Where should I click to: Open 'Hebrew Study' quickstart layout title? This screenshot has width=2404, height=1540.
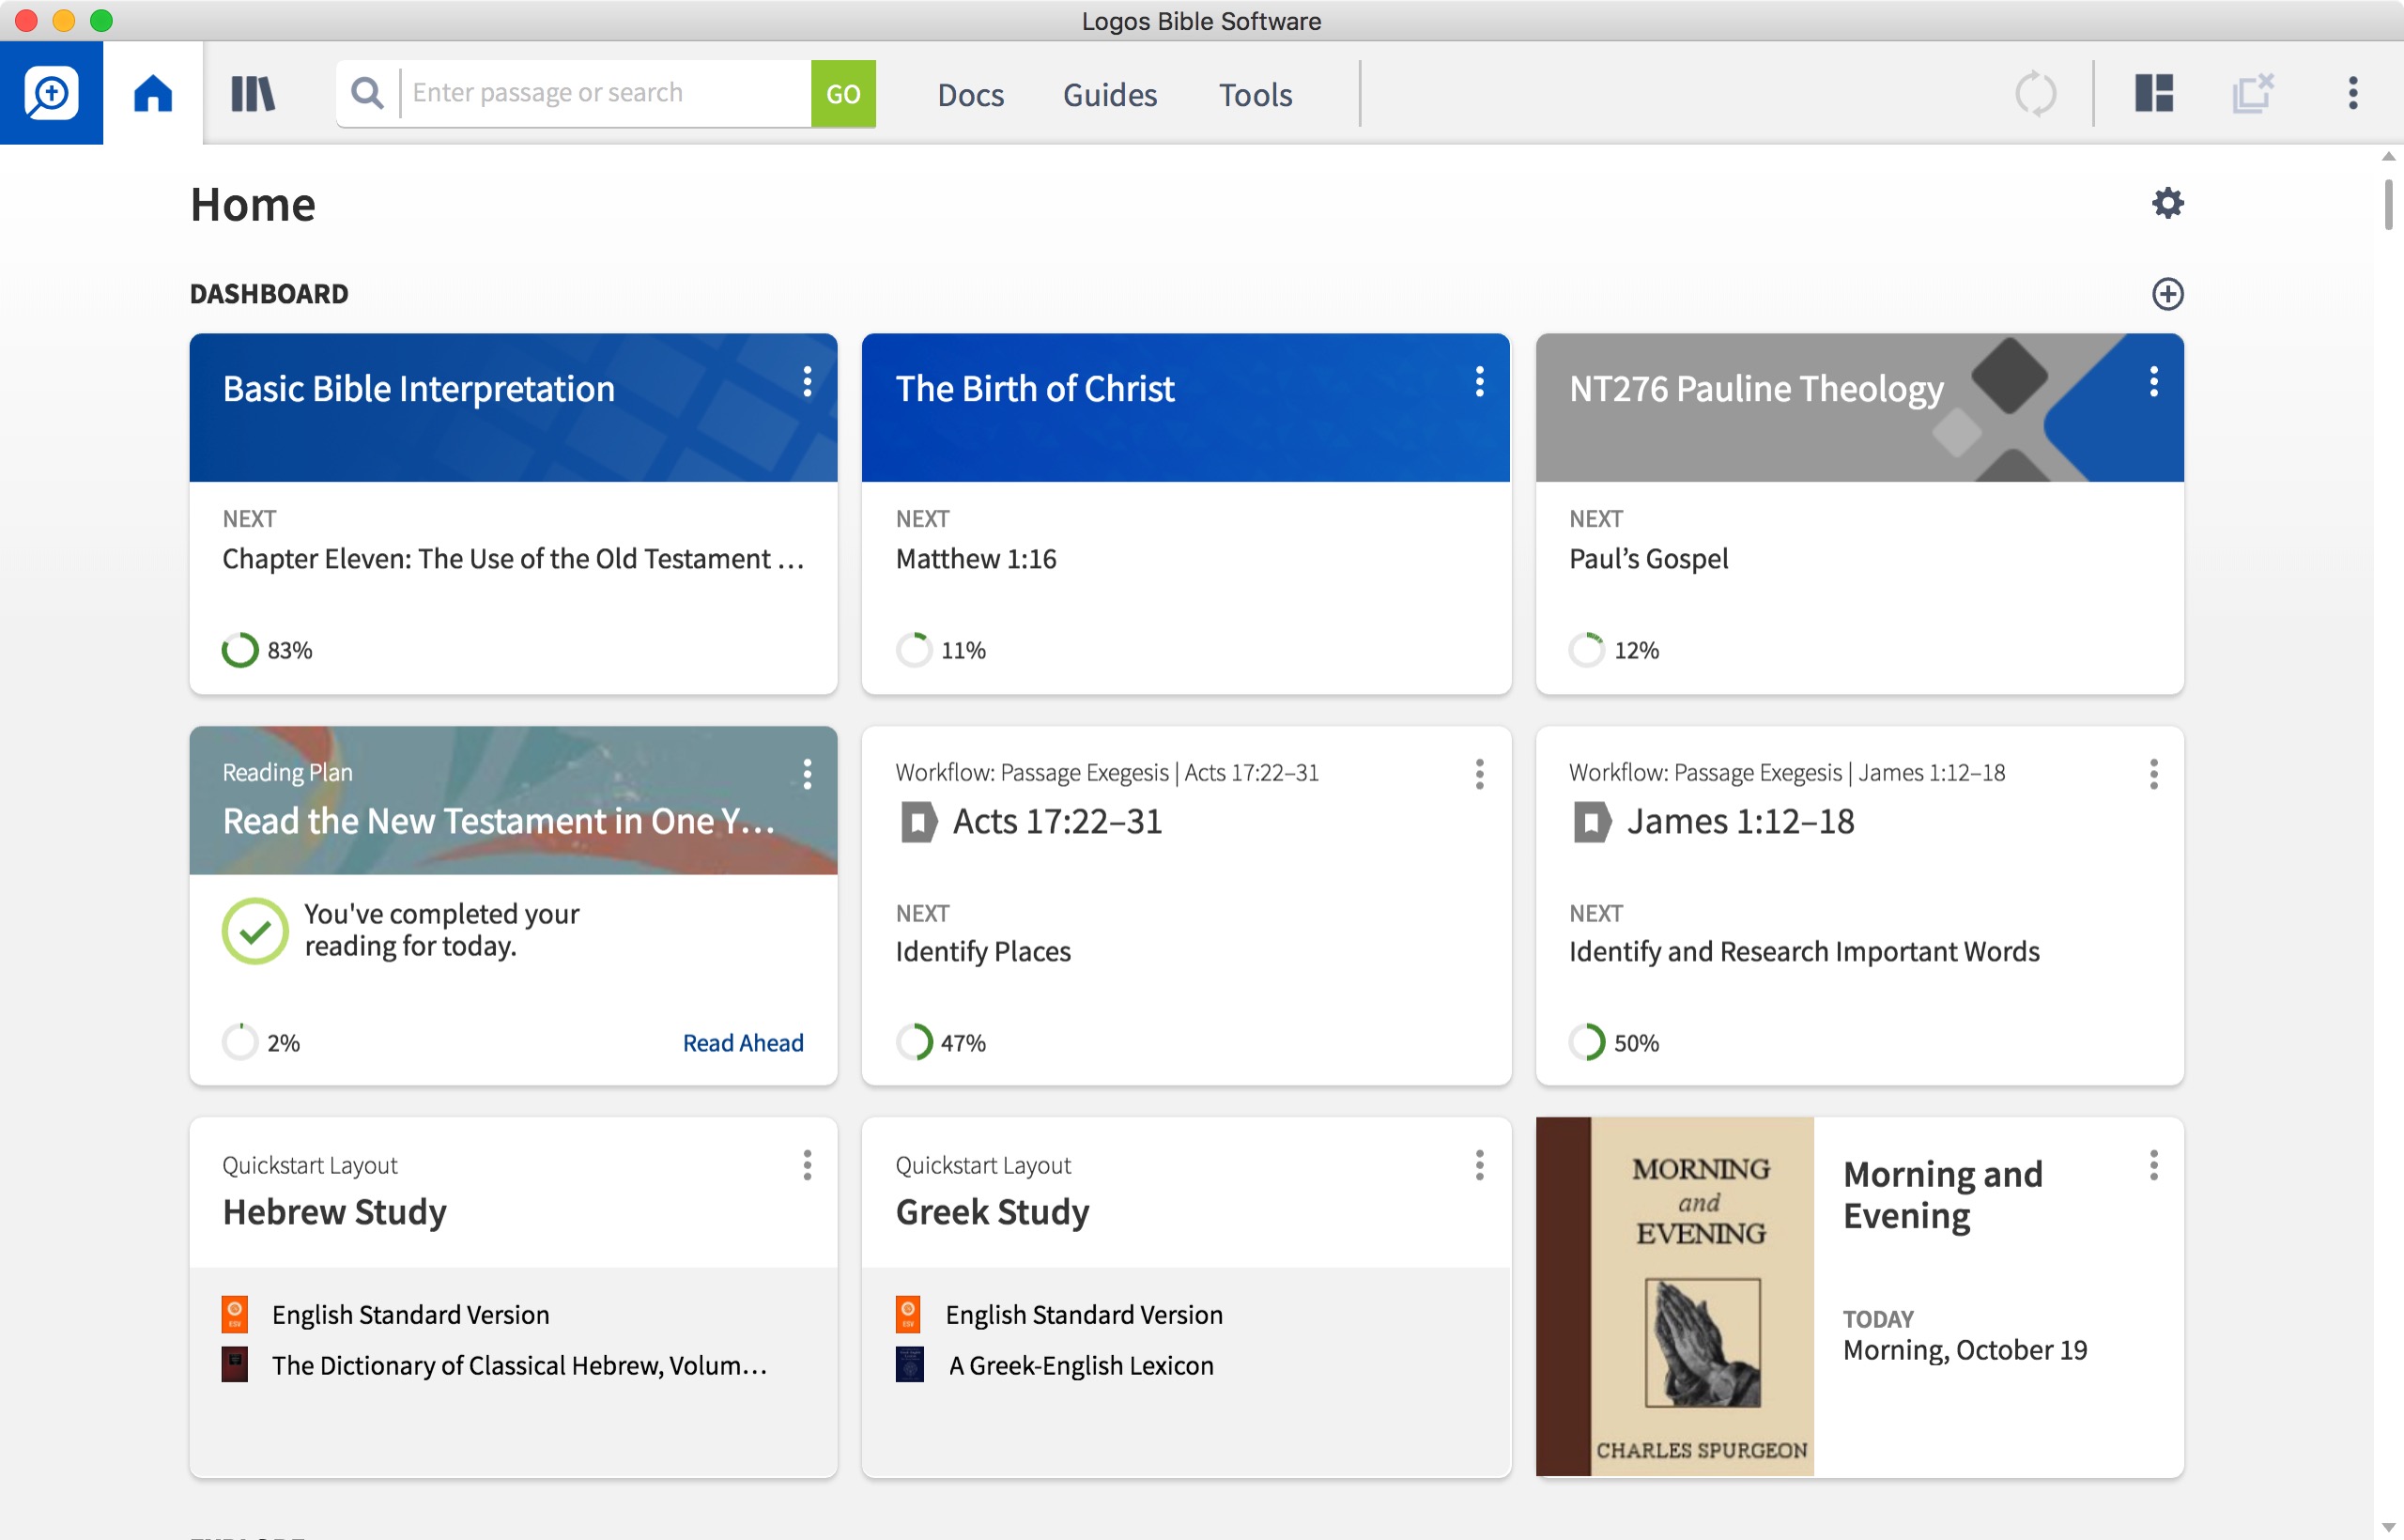point(334,1212)
